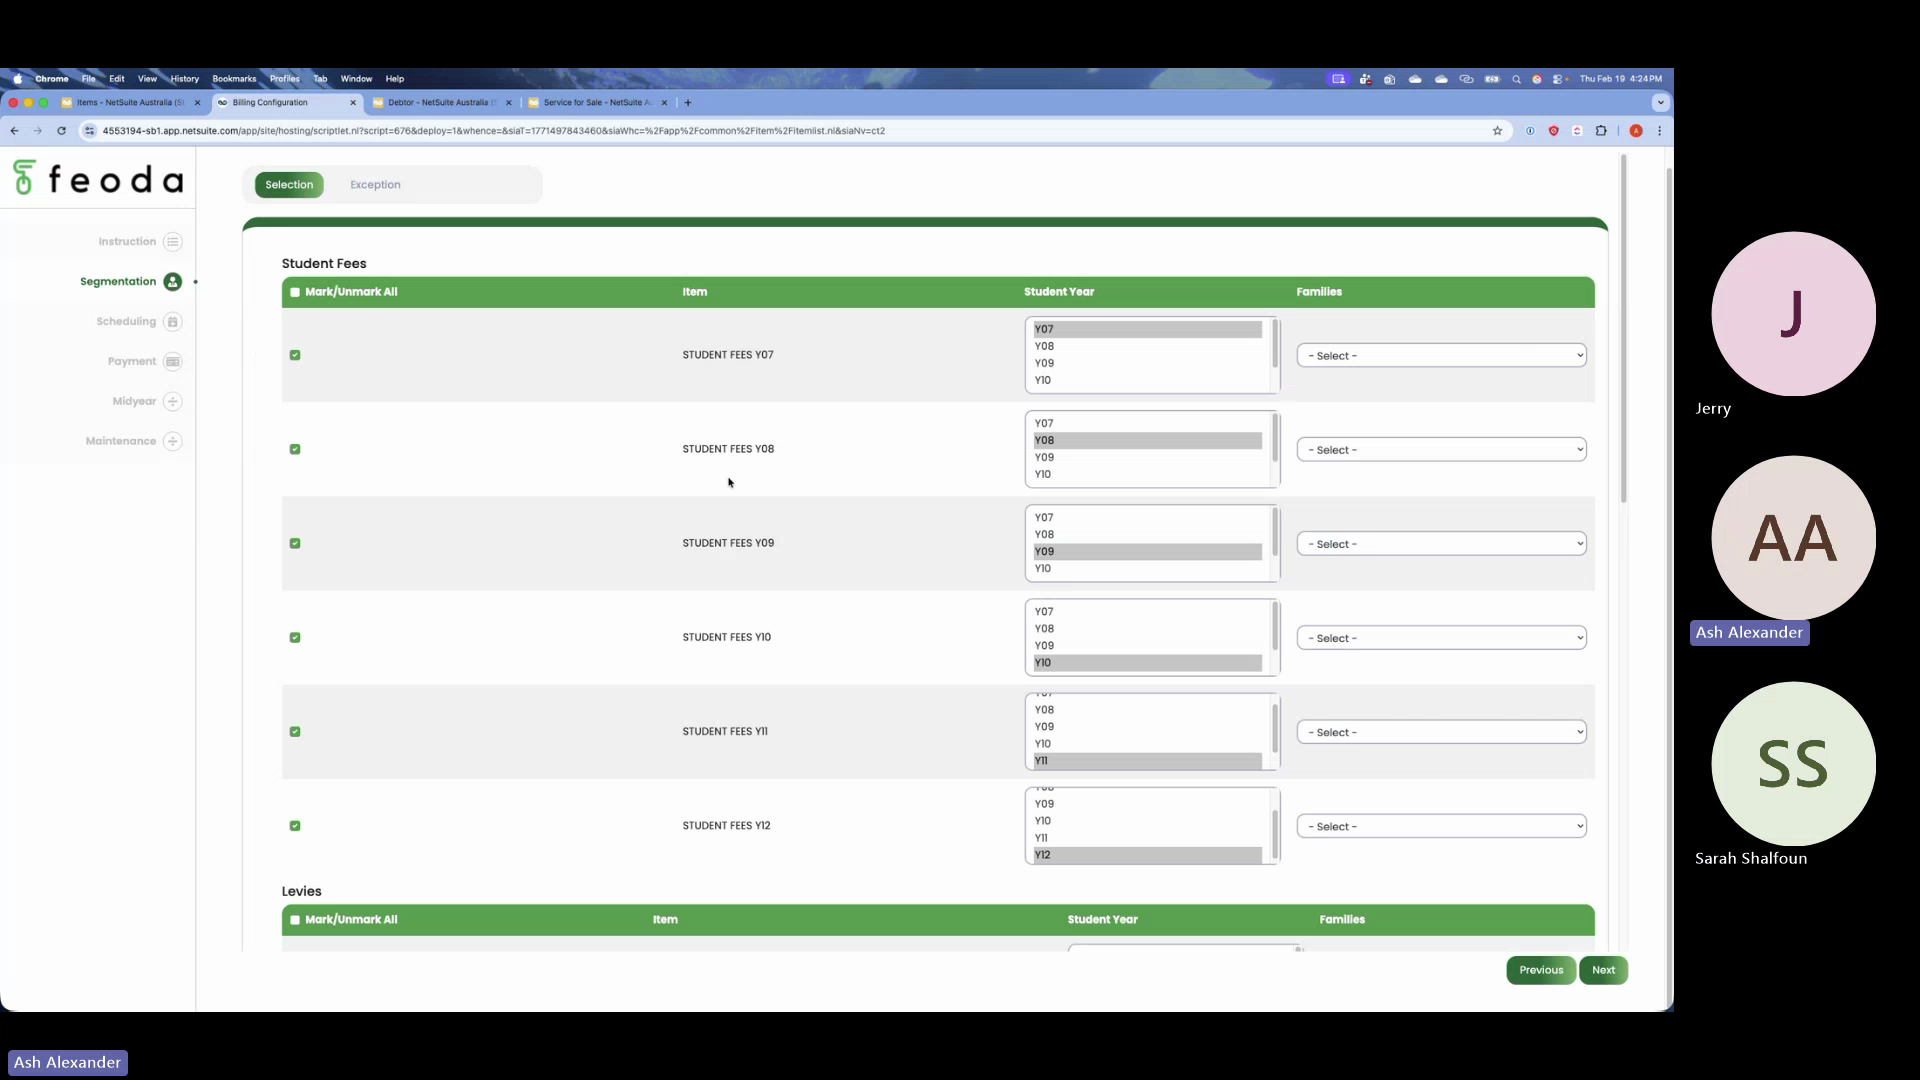Expand the Chrome tab search chevron
This screenshot has width=1920, height=1080.
tap(1659, 102)
